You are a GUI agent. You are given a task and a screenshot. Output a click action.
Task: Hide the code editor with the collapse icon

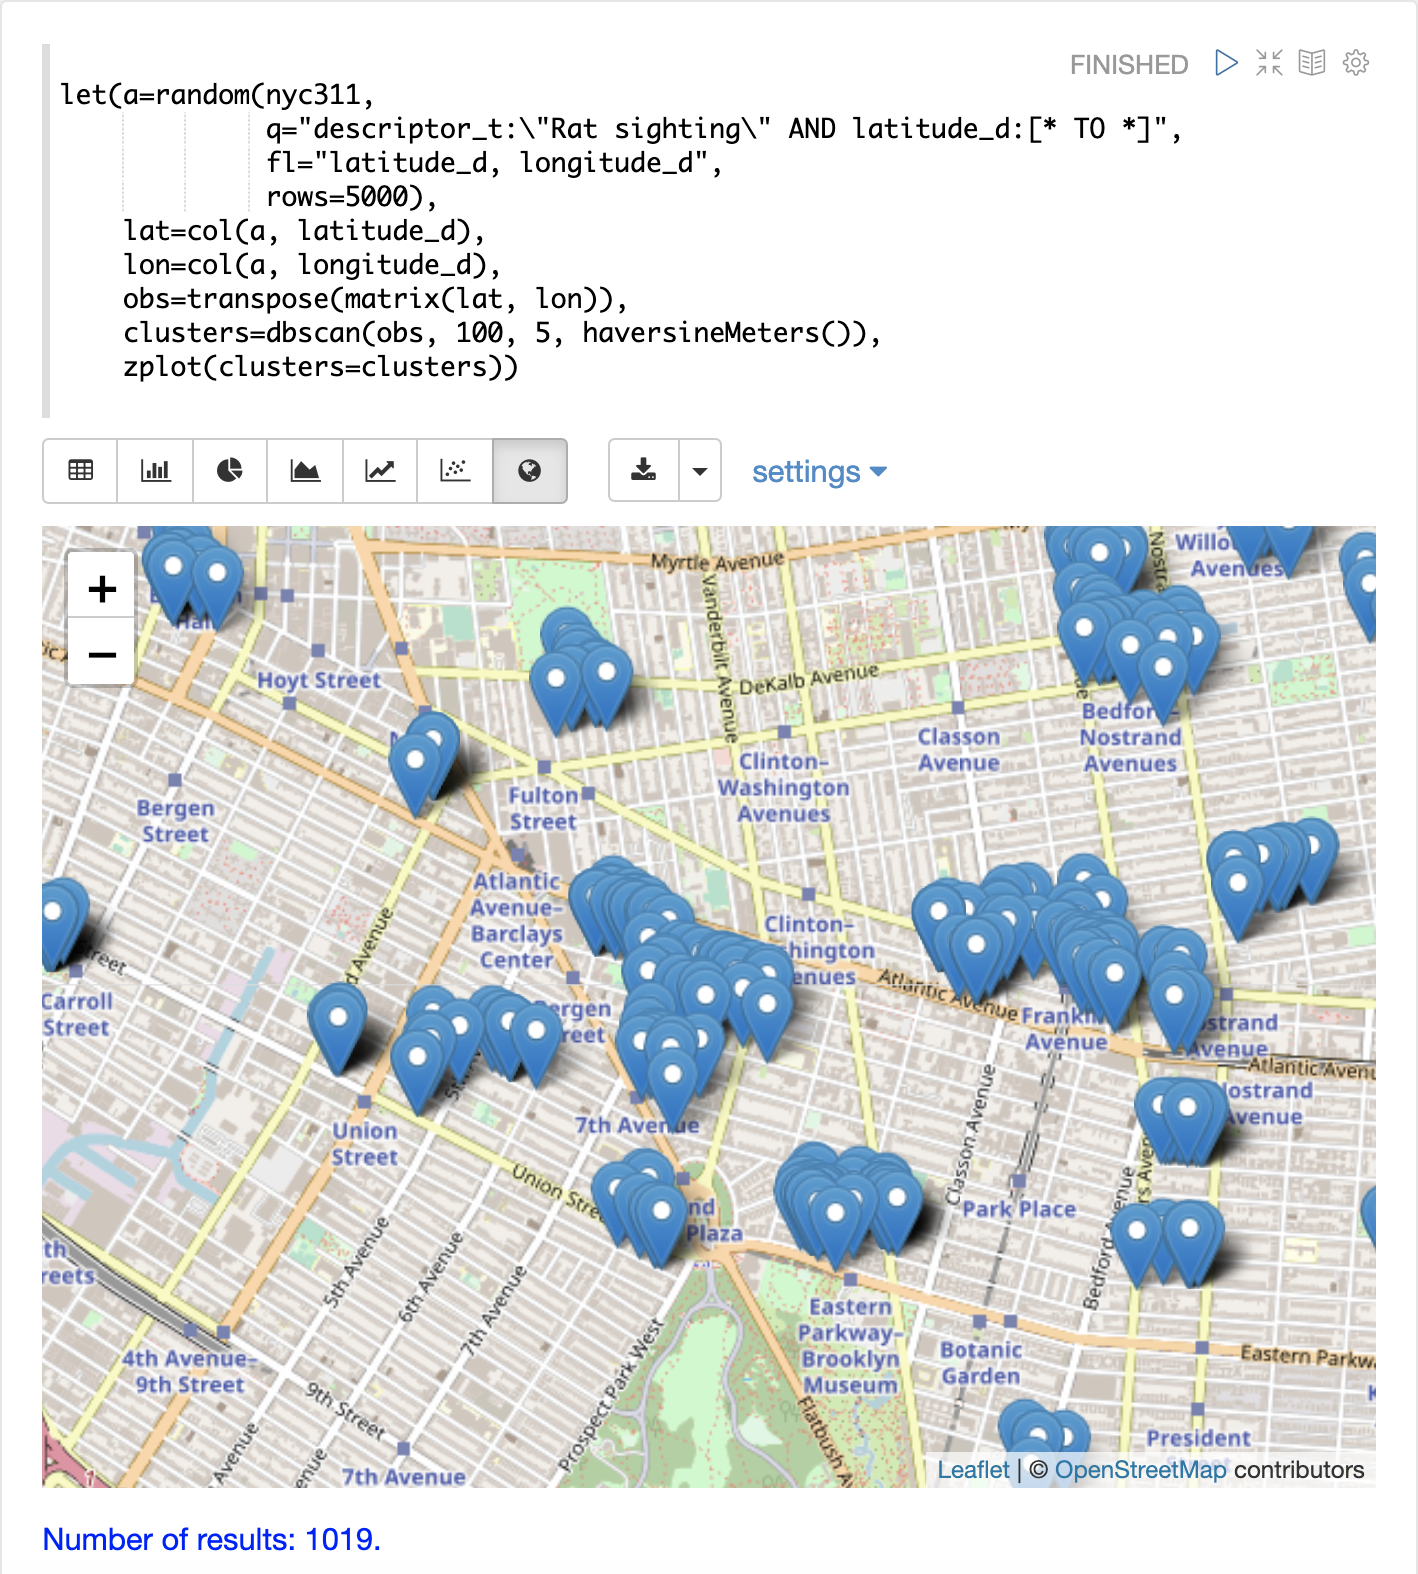pyautogui.click(x=1269, y=63)
